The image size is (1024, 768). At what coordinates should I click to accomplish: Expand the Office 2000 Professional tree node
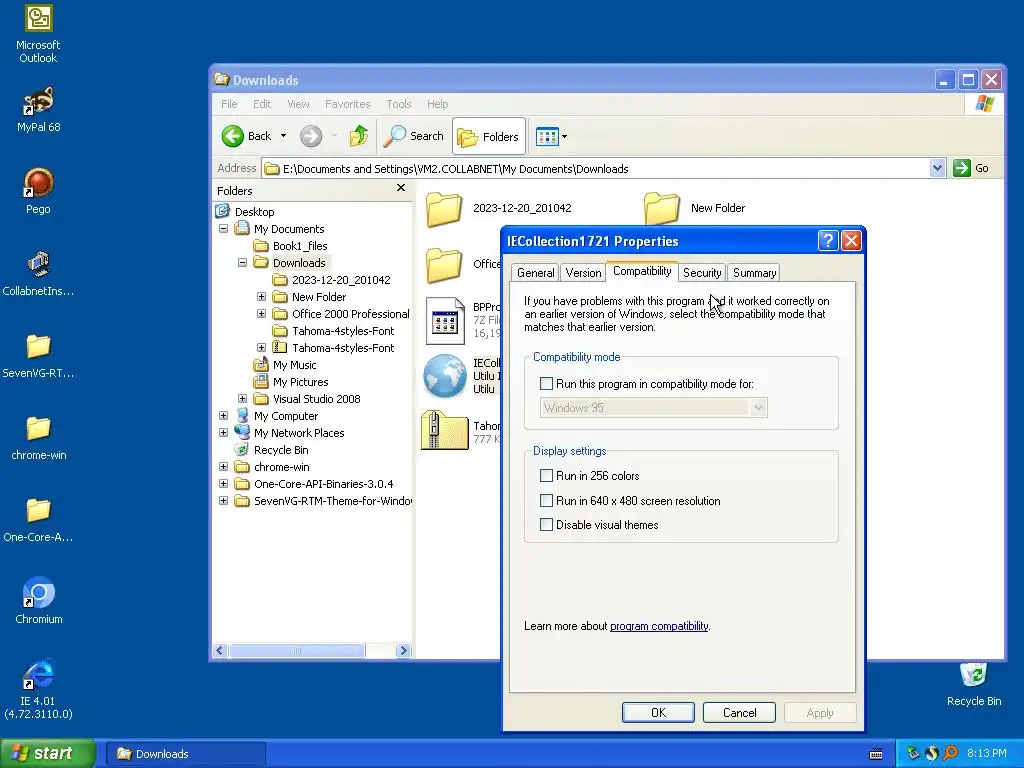click(261, 313)
